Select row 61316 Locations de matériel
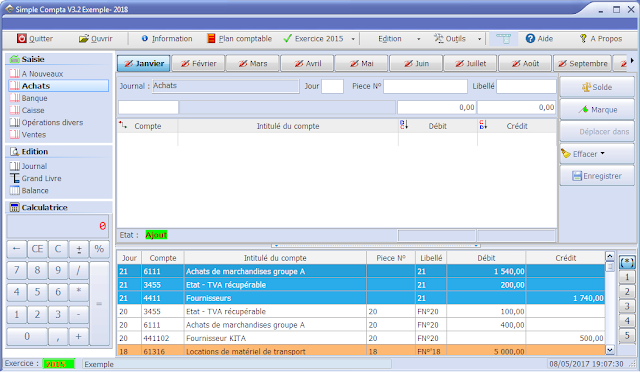640x372 pixels. tap(361, 350)
